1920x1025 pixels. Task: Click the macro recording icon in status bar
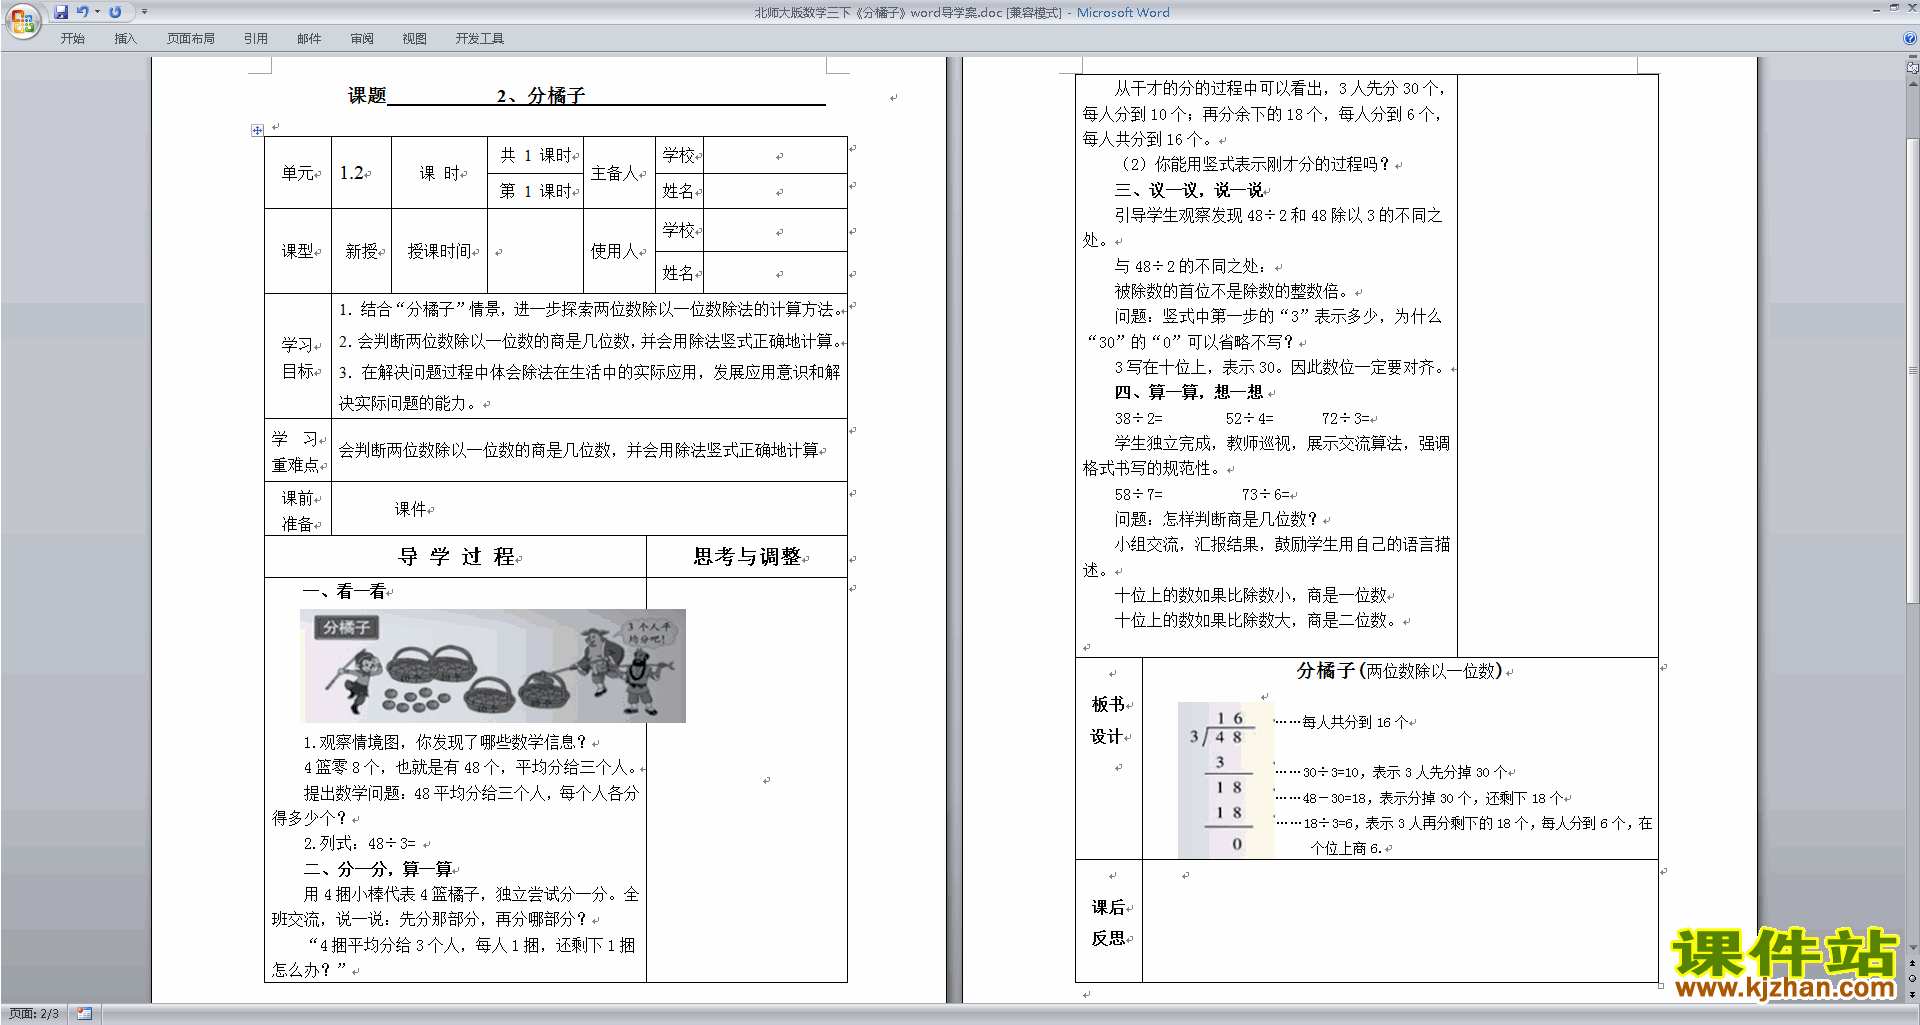pyautogui.click(x=84, y=1014)
